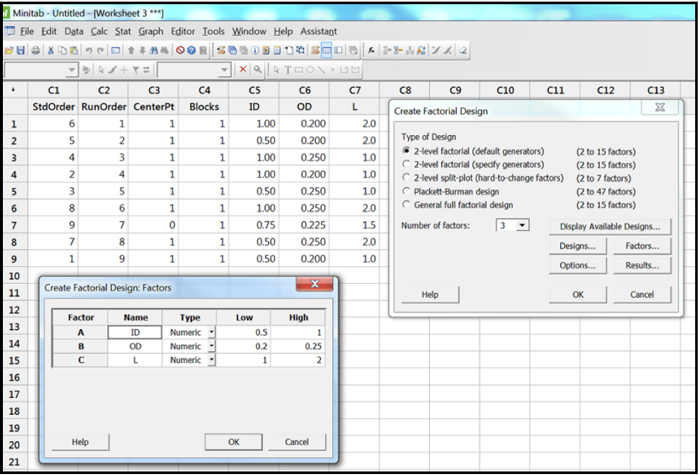Open Type dropdown for factor C
Screen dimensions: 700x475
[x=211, y=360]
